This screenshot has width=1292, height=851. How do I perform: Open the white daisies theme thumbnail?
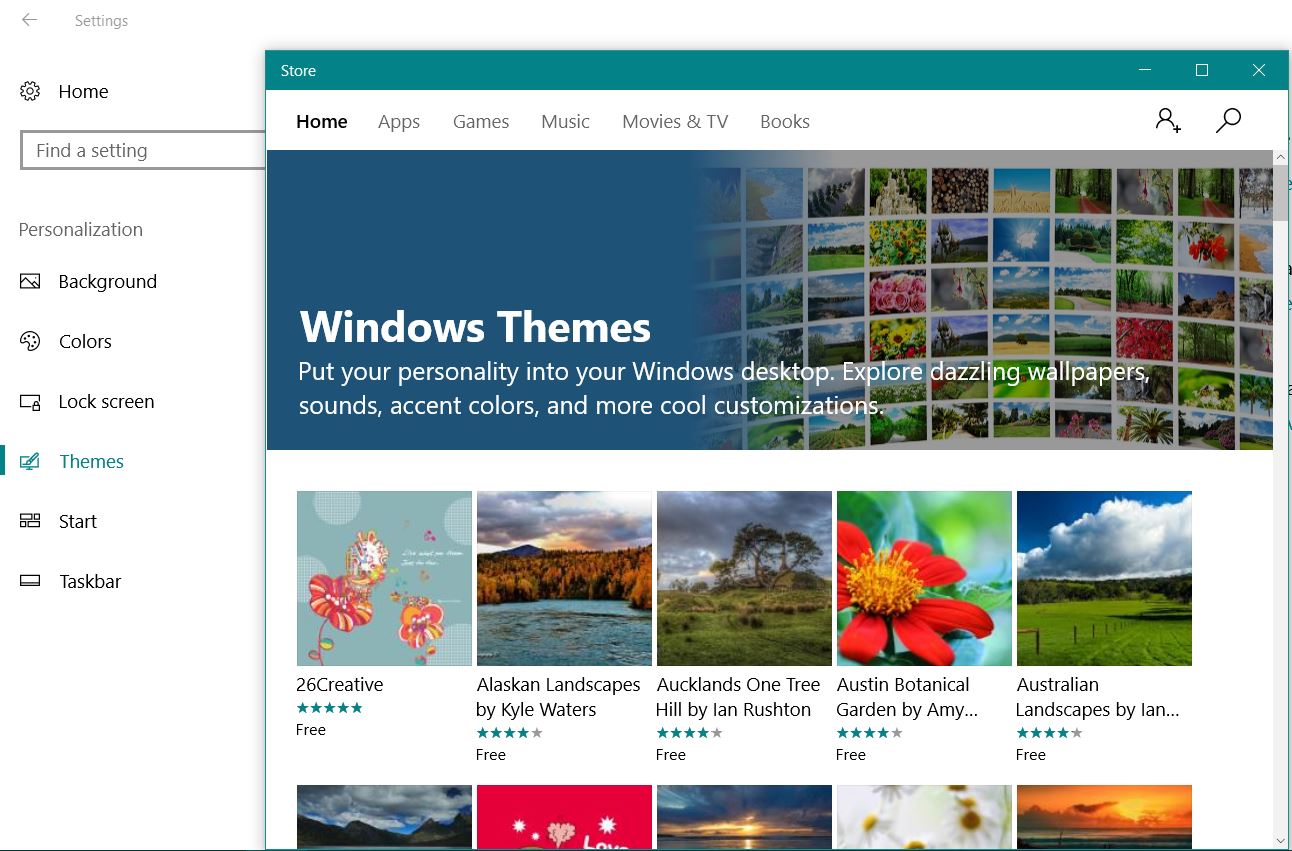pos(924,818)
